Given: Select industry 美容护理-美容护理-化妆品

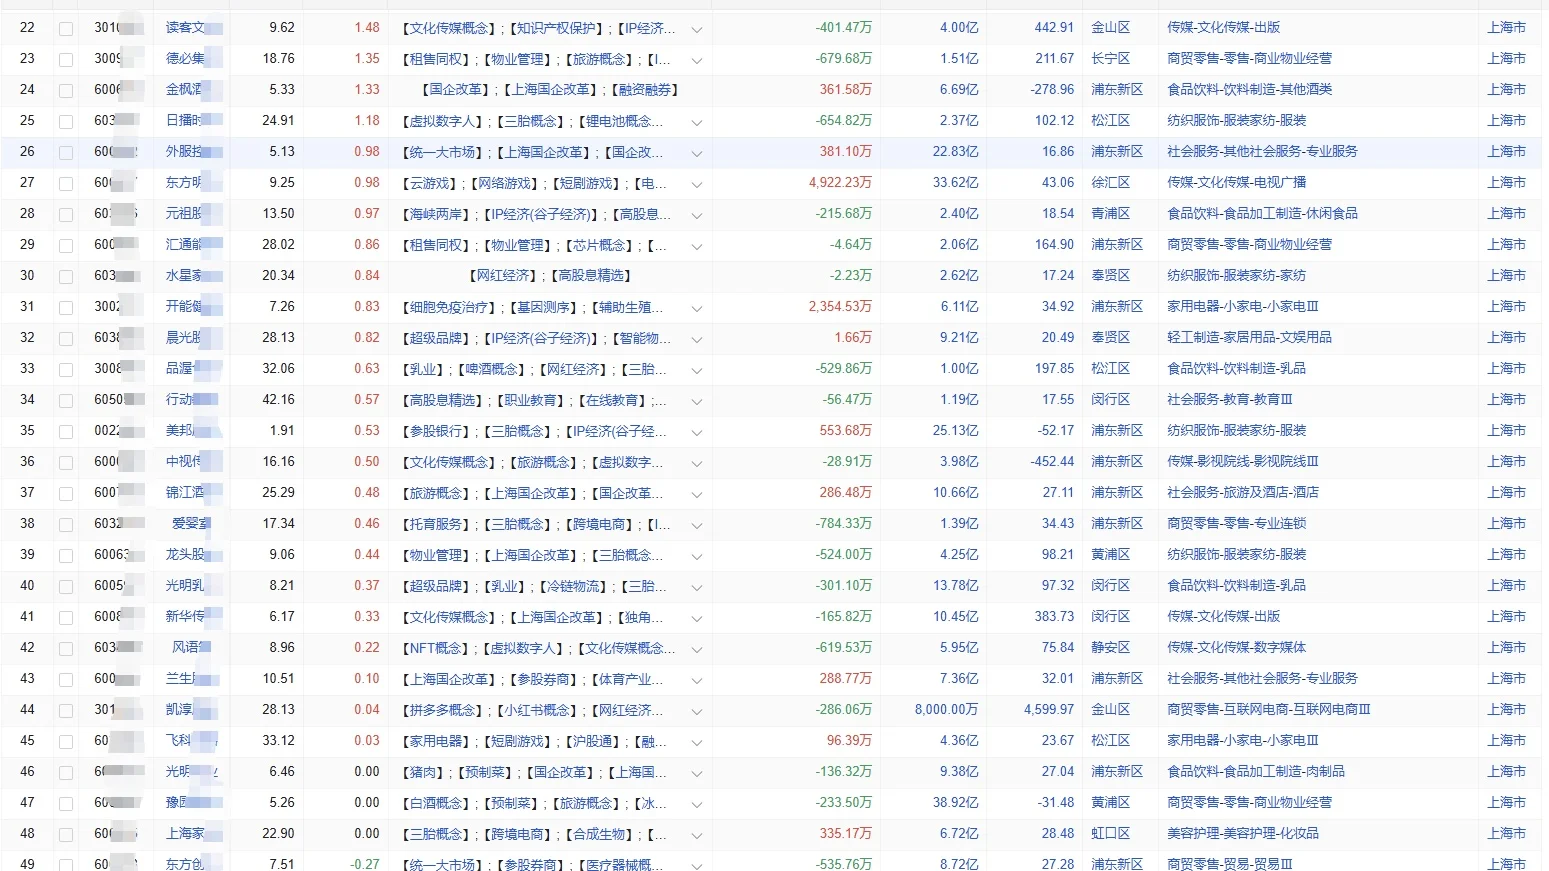Looking at the screenshot, I should click(x=1243, y=834).
